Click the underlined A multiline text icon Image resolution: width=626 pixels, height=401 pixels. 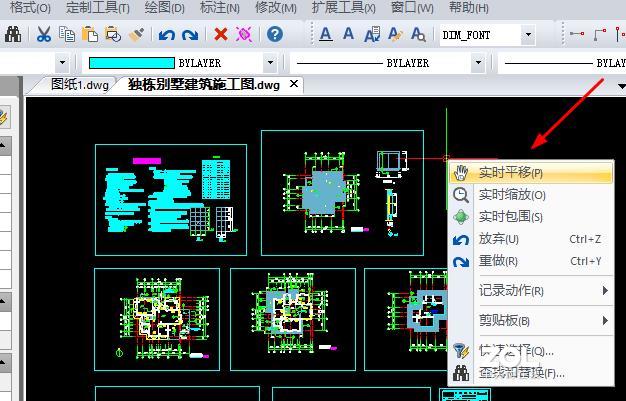(x=326, y=34)
